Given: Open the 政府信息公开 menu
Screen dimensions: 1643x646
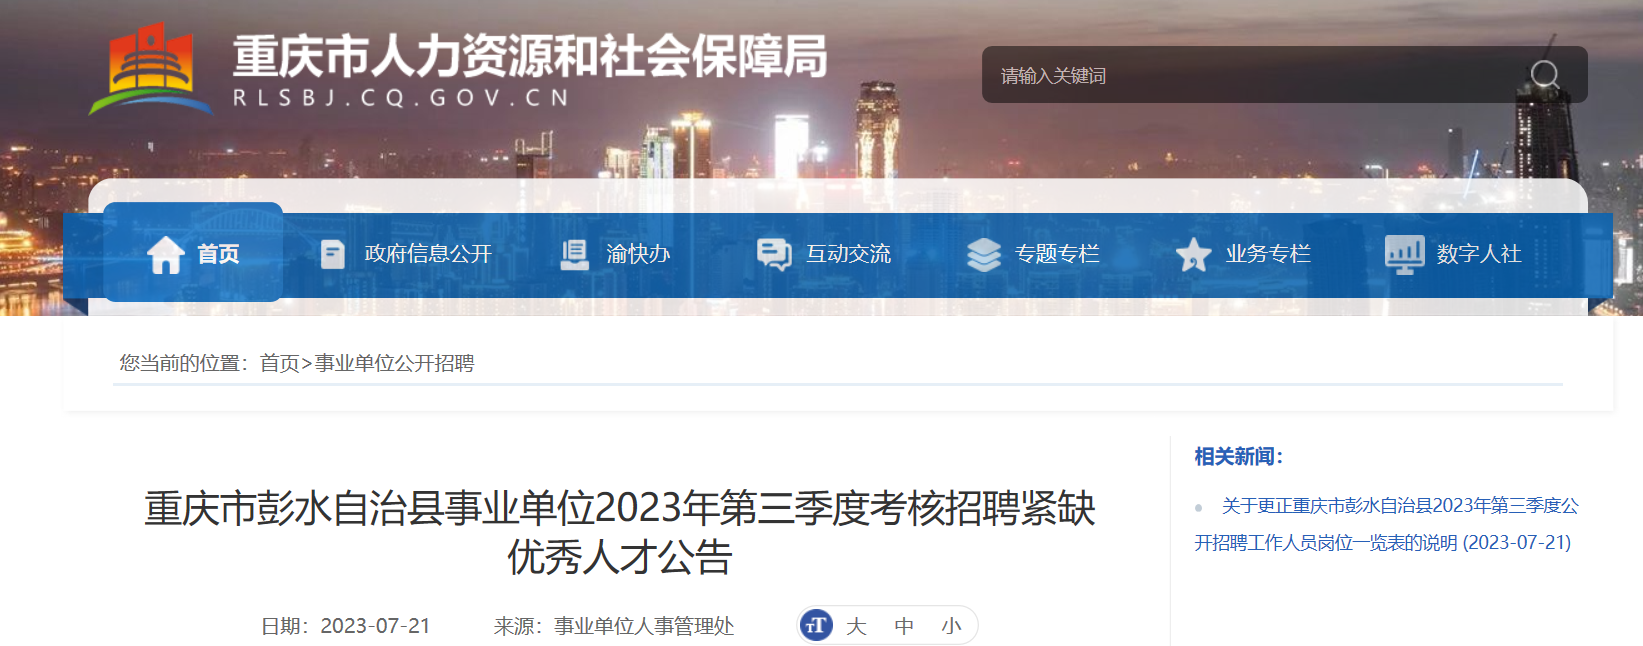Looking at the screenshot, I should click(428, 254).
